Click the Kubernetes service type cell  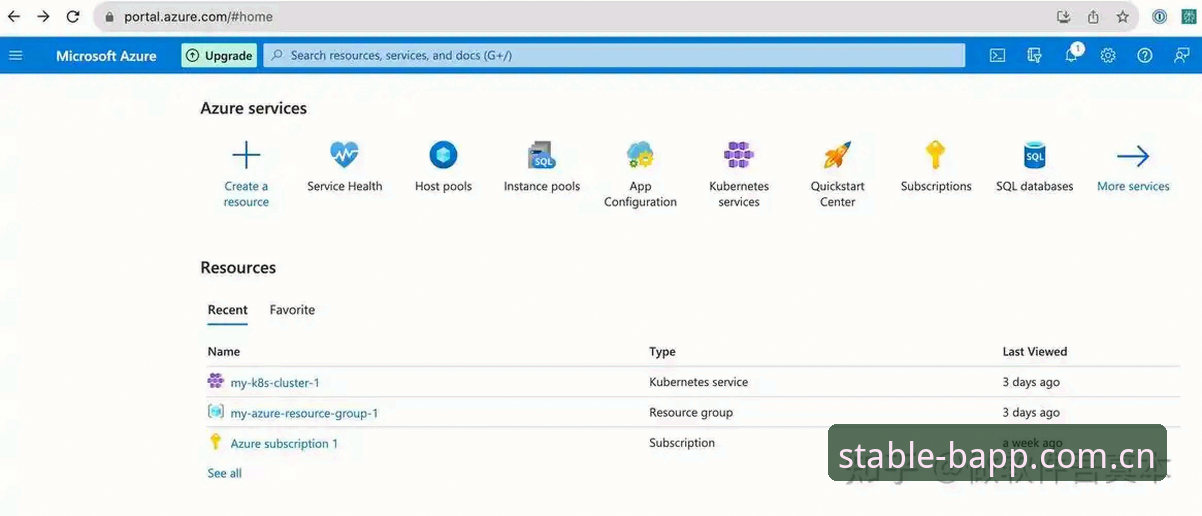coord(698,382)
